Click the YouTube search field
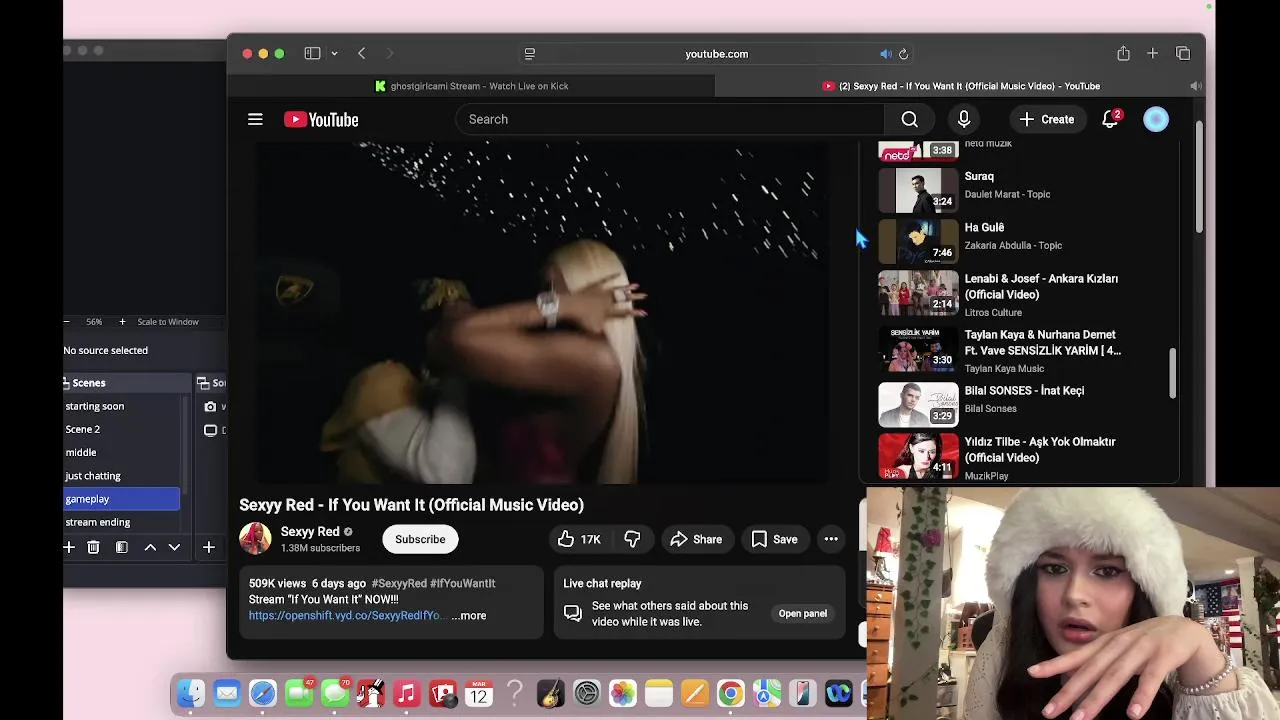 tap(670, 119)
